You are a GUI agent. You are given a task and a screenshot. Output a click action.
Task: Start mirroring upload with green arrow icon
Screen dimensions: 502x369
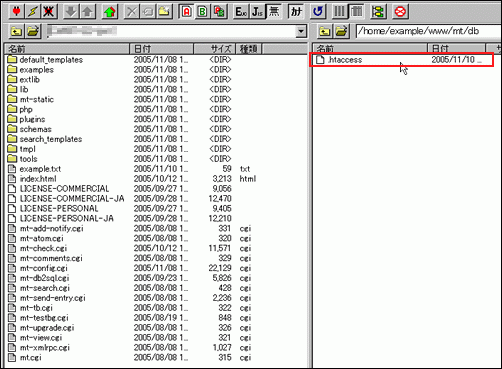coord(109,12)
